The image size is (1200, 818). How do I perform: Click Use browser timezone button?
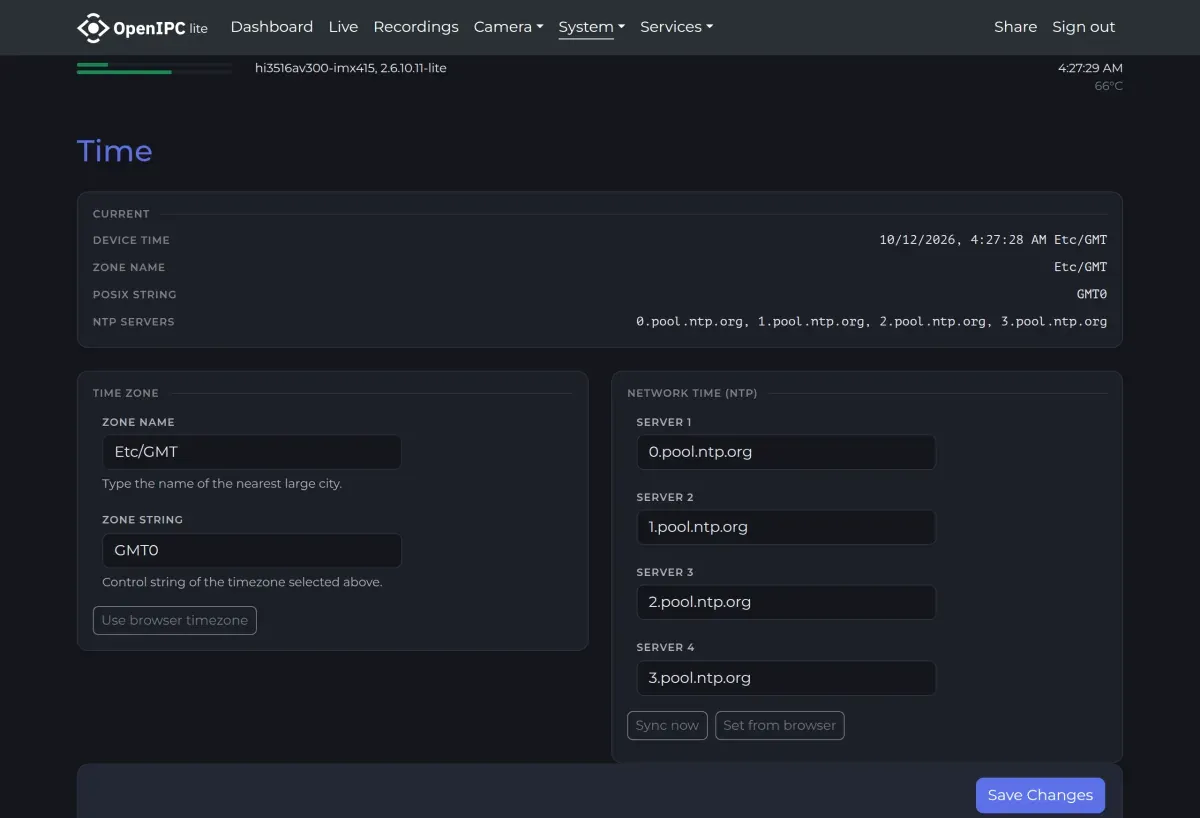click(x=175, y=620)
